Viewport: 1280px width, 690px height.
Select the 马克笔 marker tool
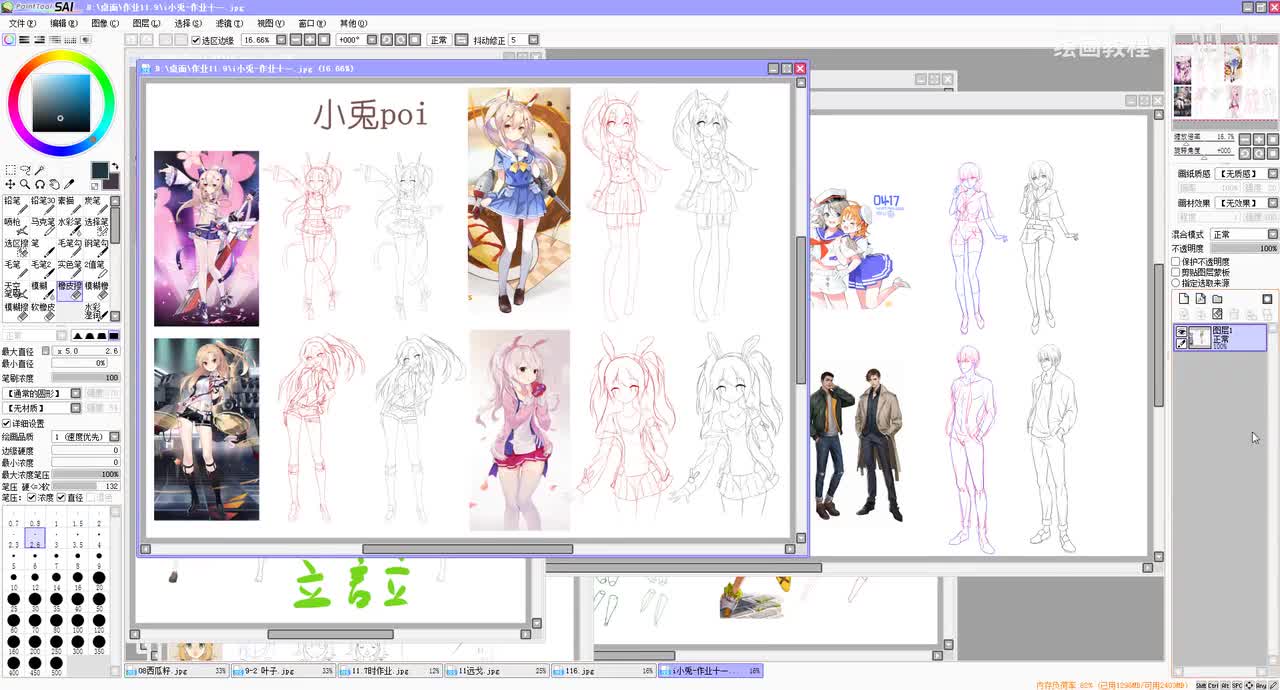pyautogui.click(x=42, y=228)
